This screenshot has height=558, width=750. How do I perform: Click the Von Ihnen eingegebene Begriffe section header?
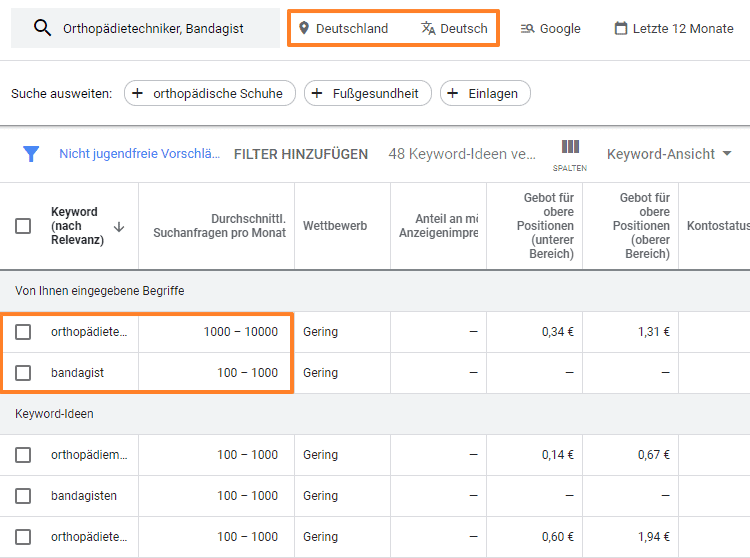[x=99, y=291]
